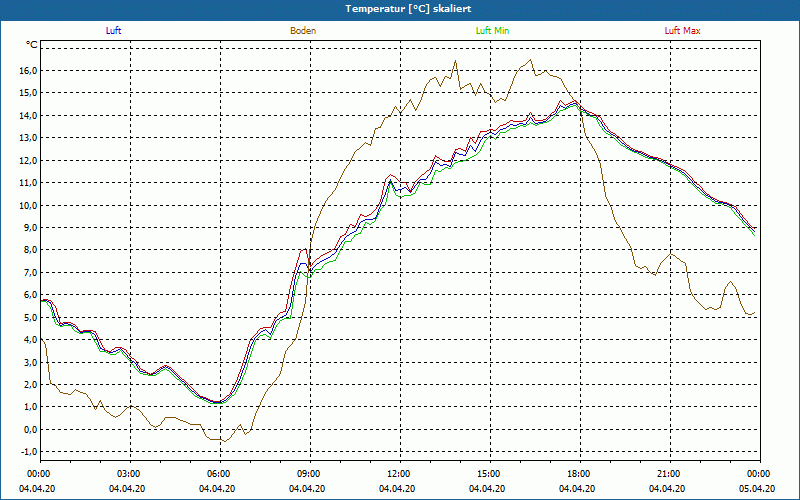This screenshot has height=500, width=800.
Task: Click the 11,0 y-axis value
Action: click(x=29, y=183)
